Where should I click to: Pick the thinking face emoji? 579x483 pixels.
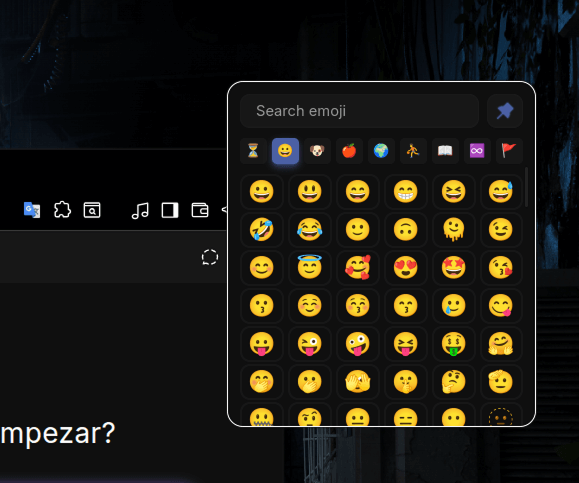(x=453, y=381)
